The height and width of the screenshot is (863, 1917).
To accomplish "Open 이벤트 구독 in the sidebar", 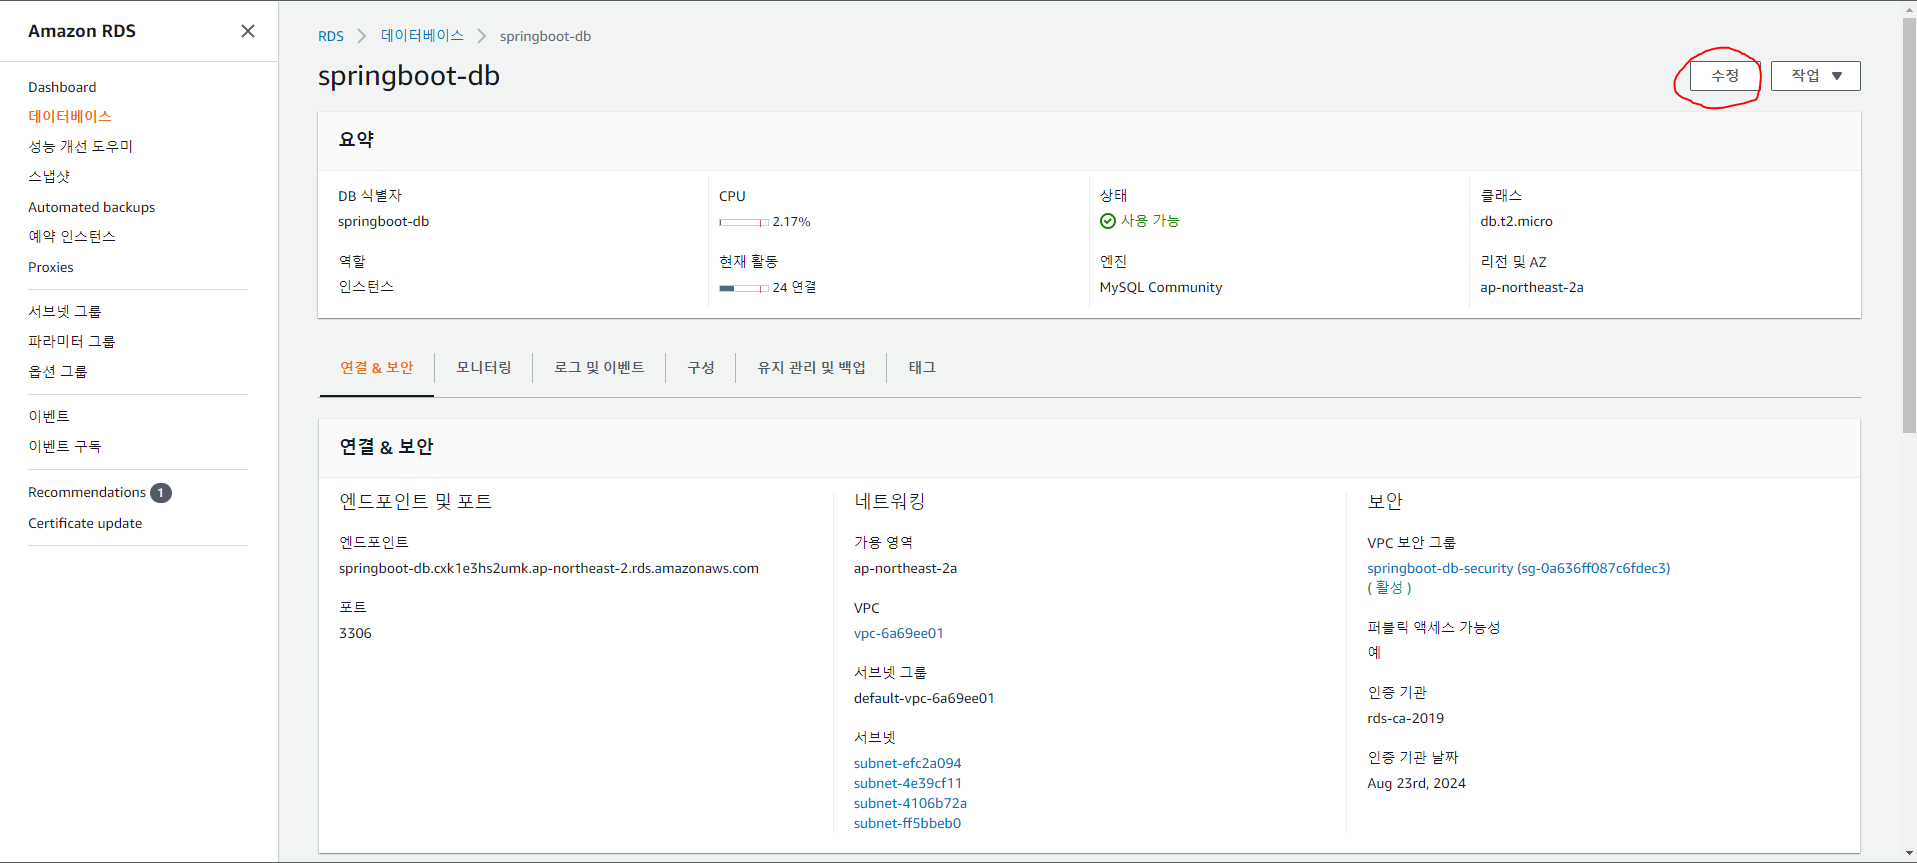I will pos(65,447).
